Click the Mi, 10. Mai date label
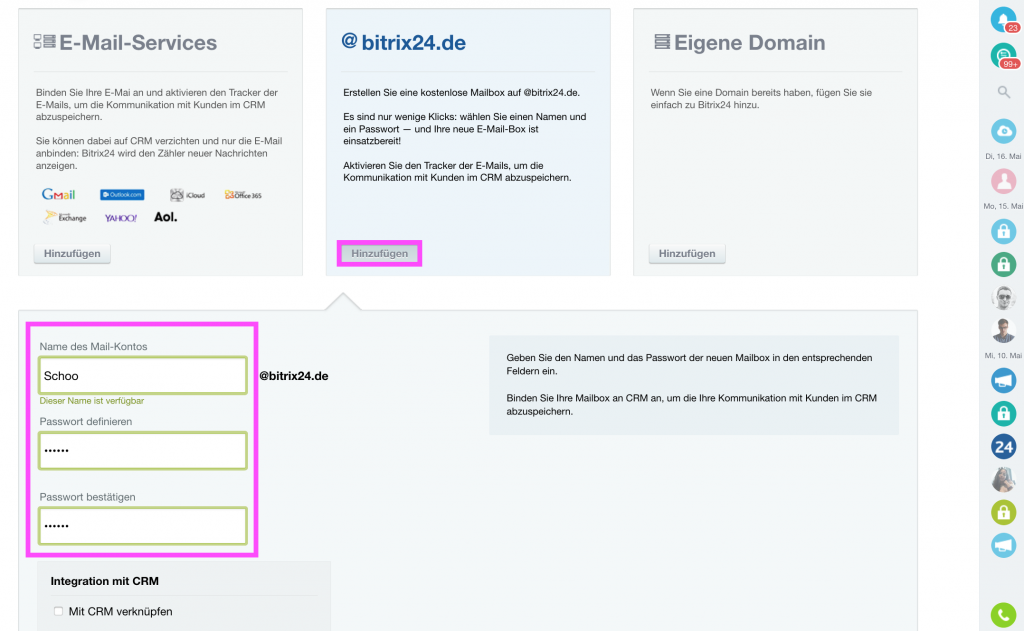Image resolution: width=1024 pixels, height=631 pixels. point(1003,355)
